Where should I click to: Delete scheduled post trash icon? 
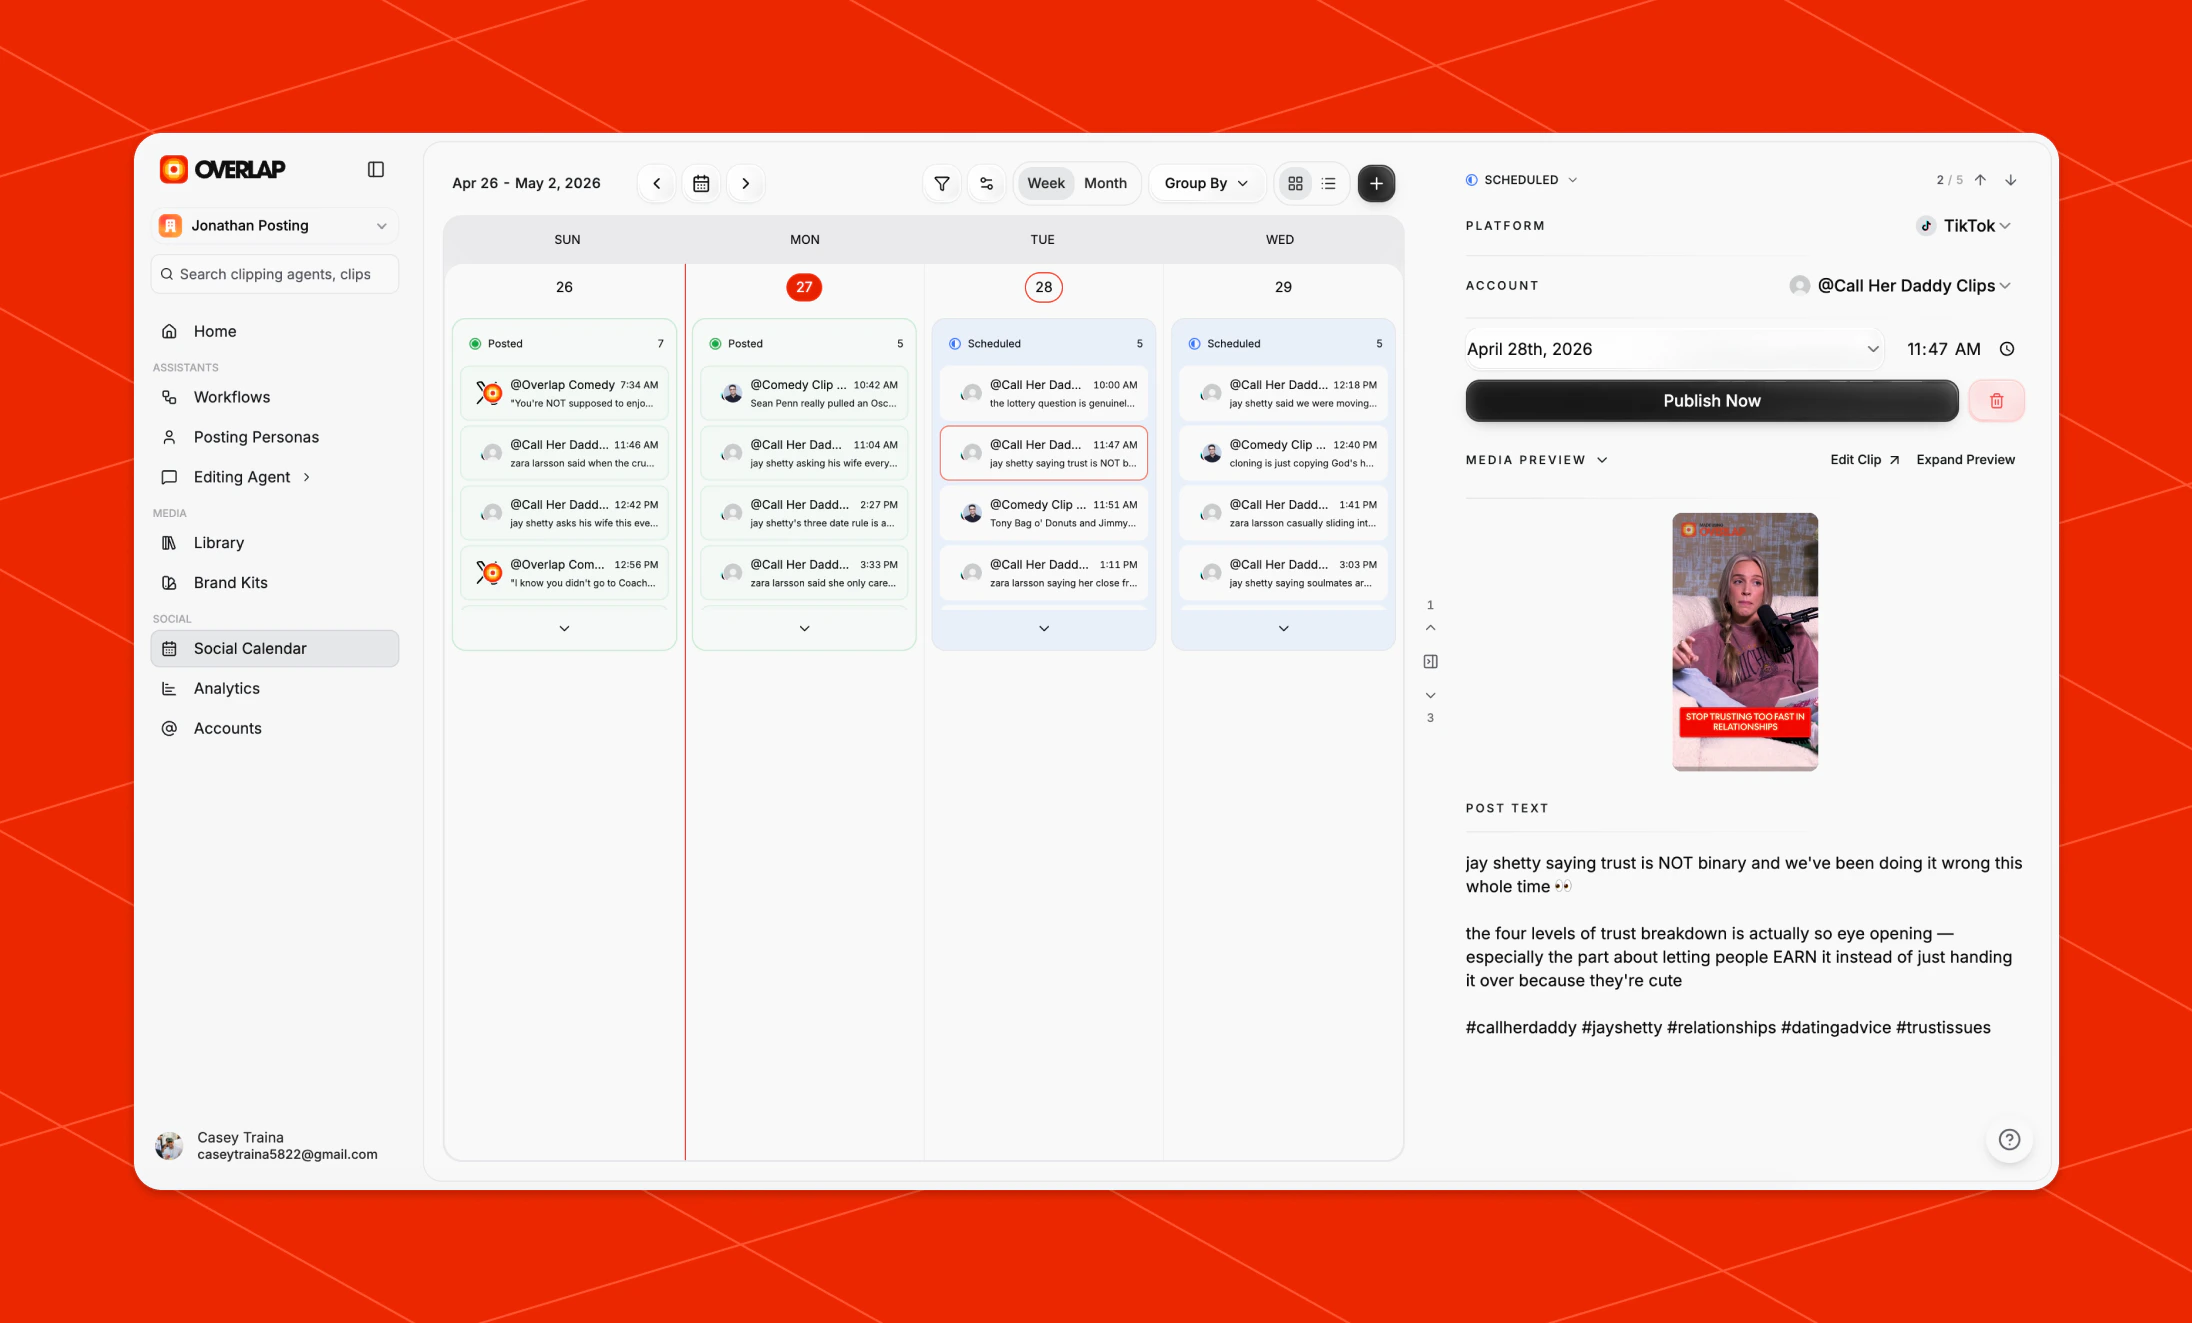[1996, 401]
